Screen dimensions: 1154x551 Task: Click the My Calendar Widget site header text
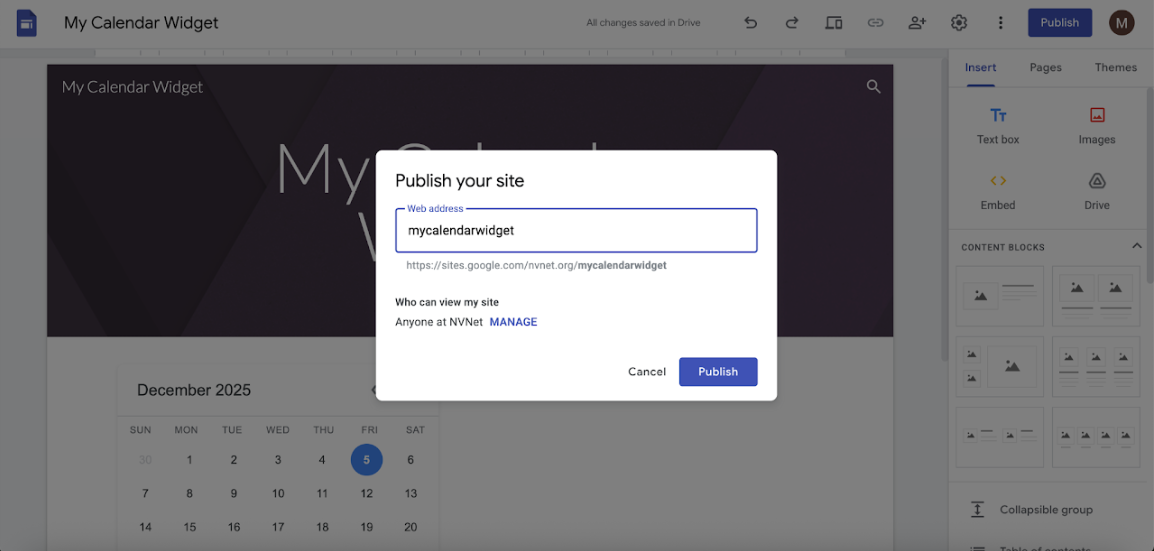(x=132, y=87)
